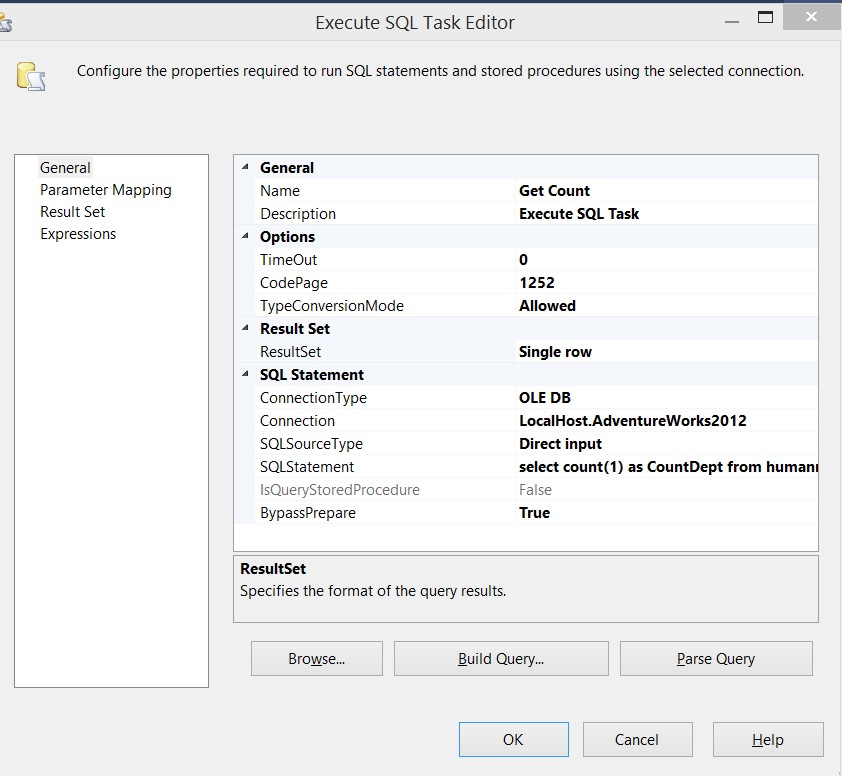Open Help for the editor

tap(768, 739)
